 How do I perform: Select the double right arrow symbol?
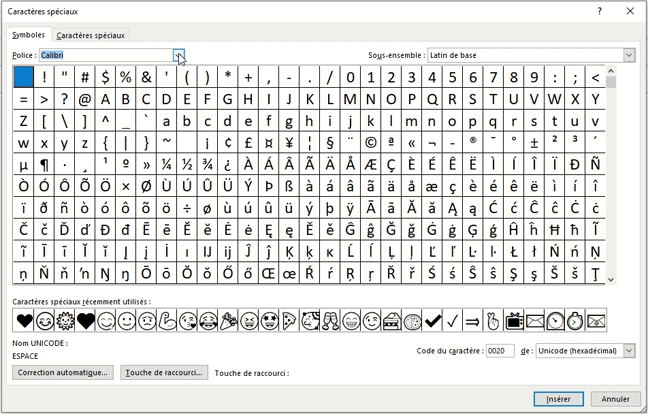pyautogui.click(x=473, y=321)
